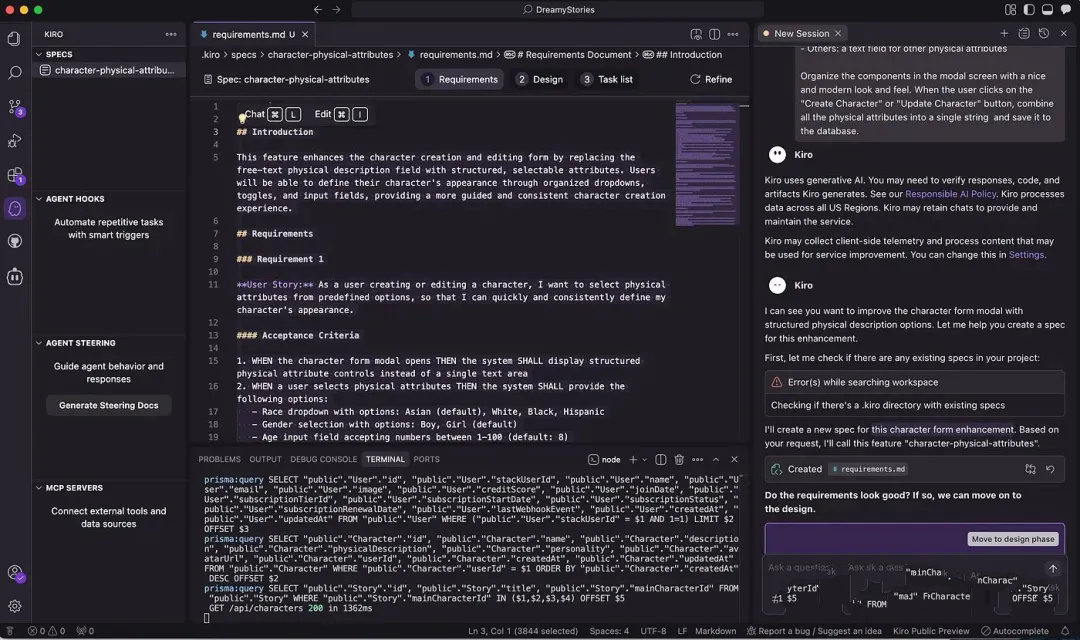The image size is (1080, 640).
Task: Collapse the AGENT HOOKS section
Action: click(x=39, y=199)
